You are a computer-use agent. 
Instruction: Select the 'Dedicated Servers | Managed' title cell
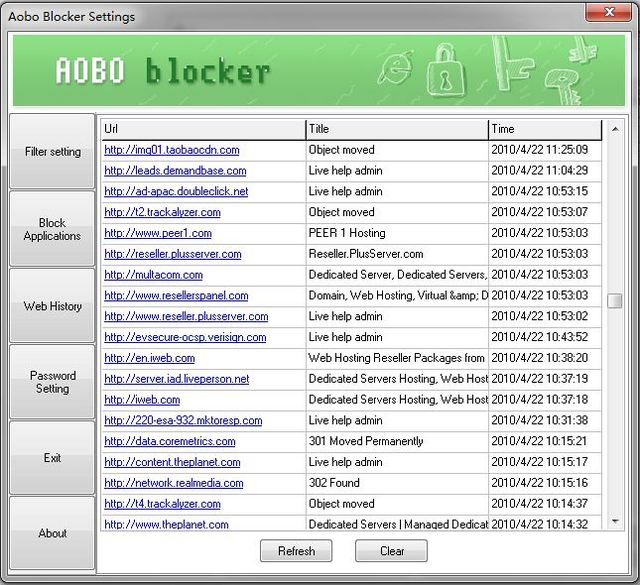tap(398, 524)
